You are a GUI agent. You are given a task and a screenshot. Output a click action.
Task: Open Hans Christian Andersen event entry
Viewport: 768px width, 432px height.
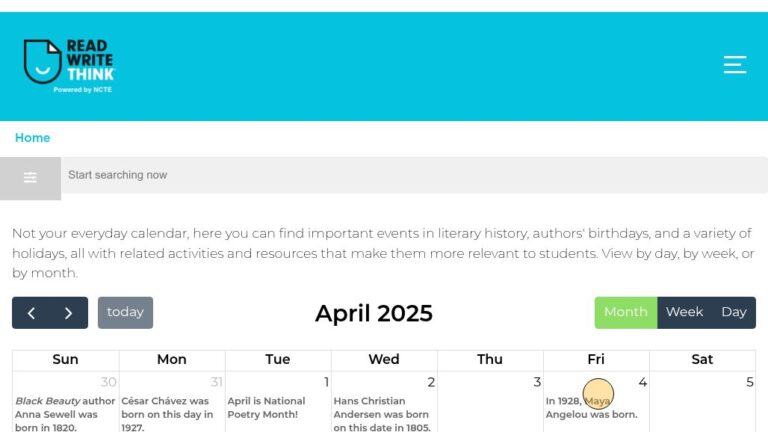[382, 414]
